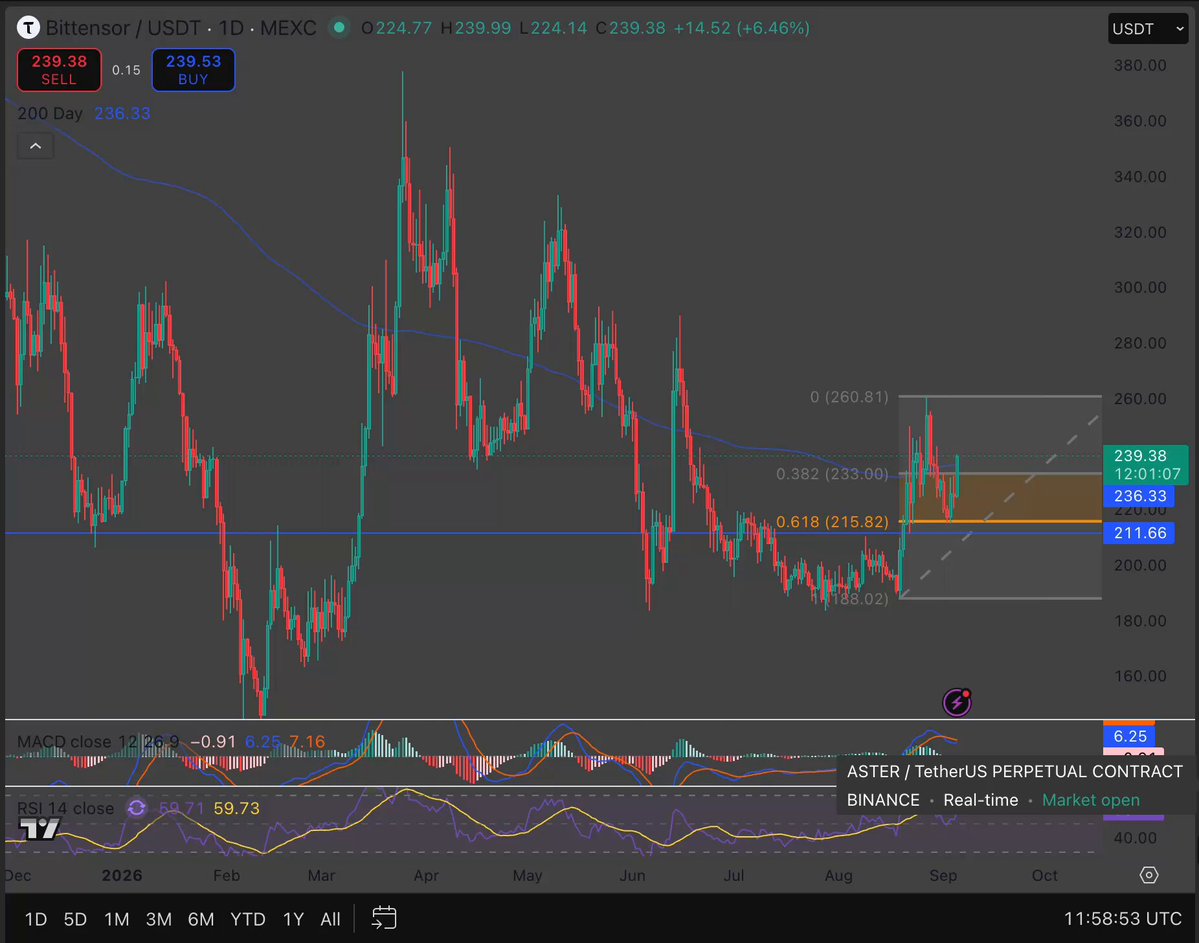Click the orange 7.16 MACD signal value
This screenshot has height=943, width=1199.
pos(307,741)
